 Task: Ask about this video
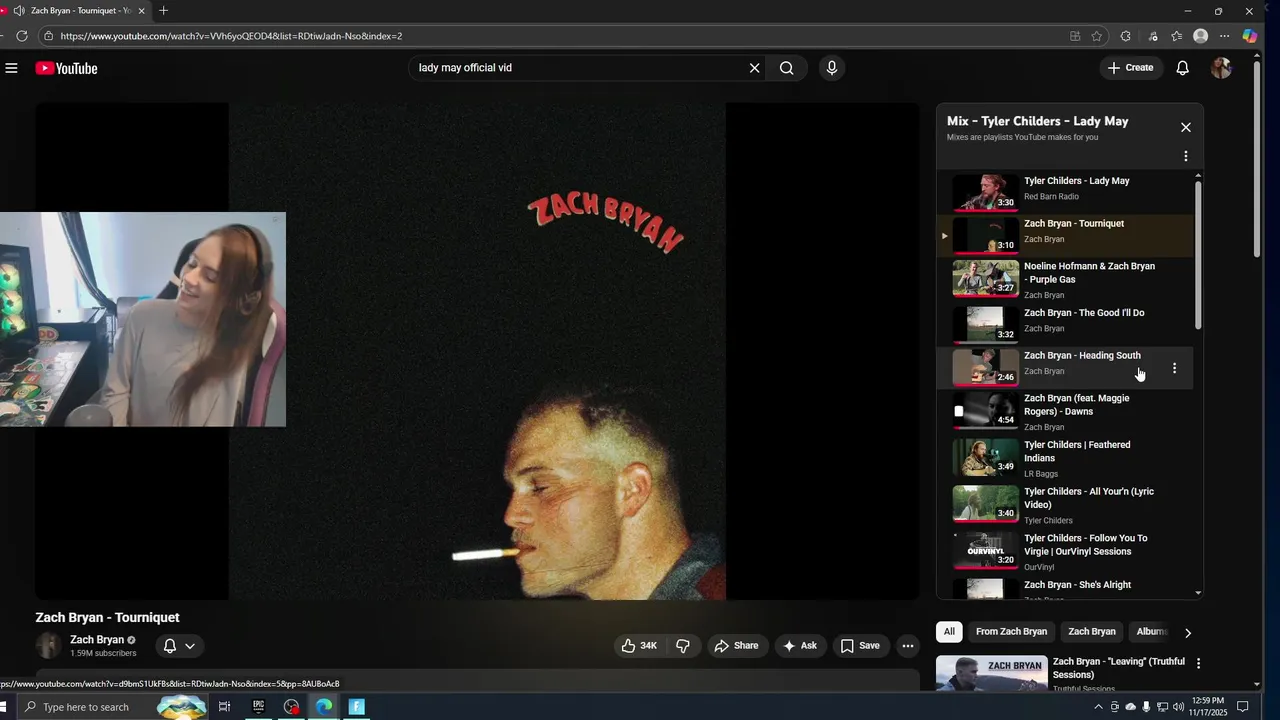[800, 646]
